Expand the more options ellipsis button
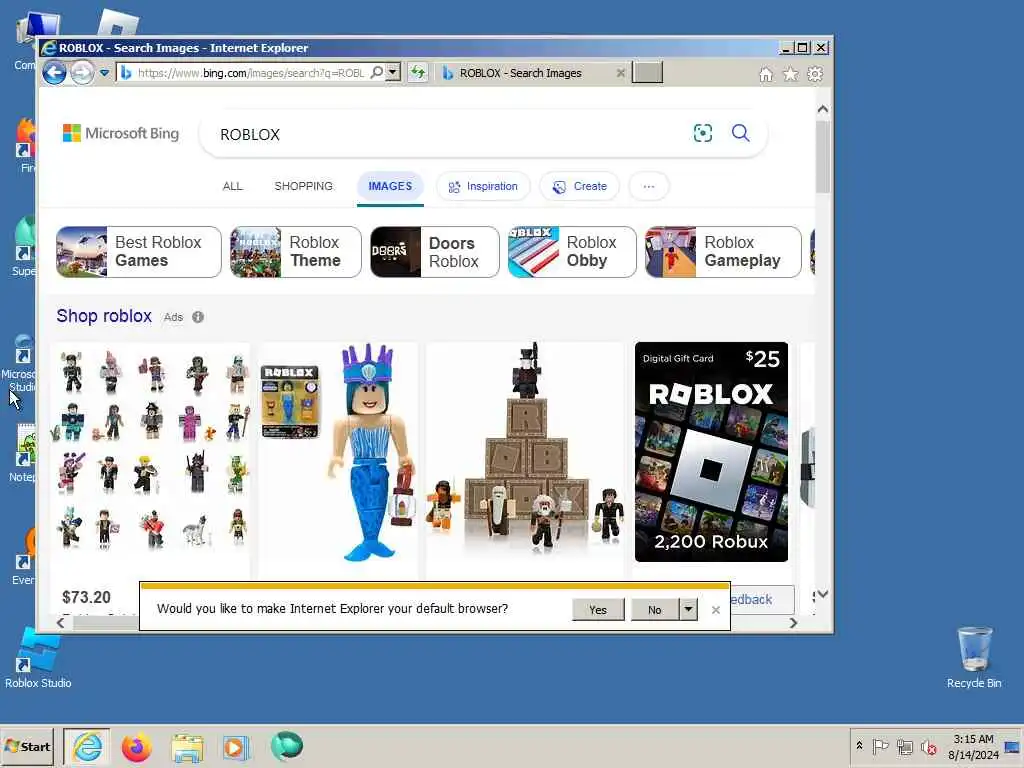1024x768 pixels. (x=648, y=187)
